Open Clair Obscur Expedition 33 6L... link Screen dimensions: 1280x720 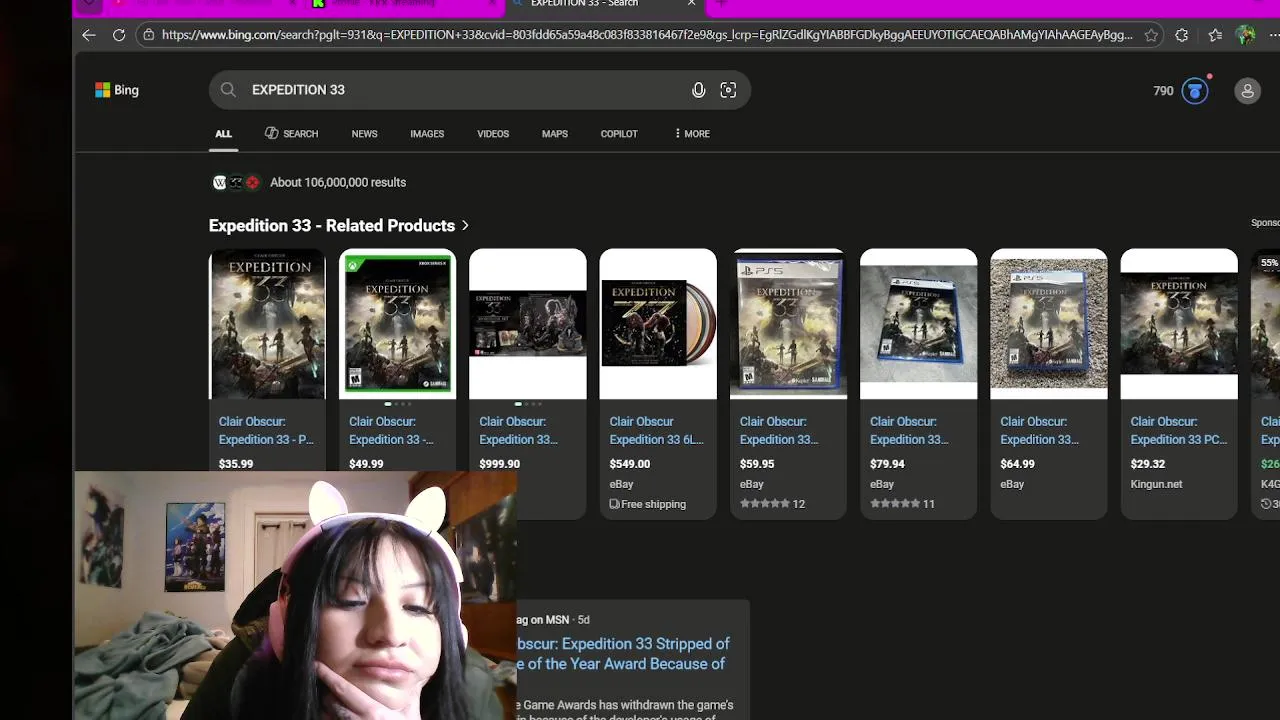(656, 431)
